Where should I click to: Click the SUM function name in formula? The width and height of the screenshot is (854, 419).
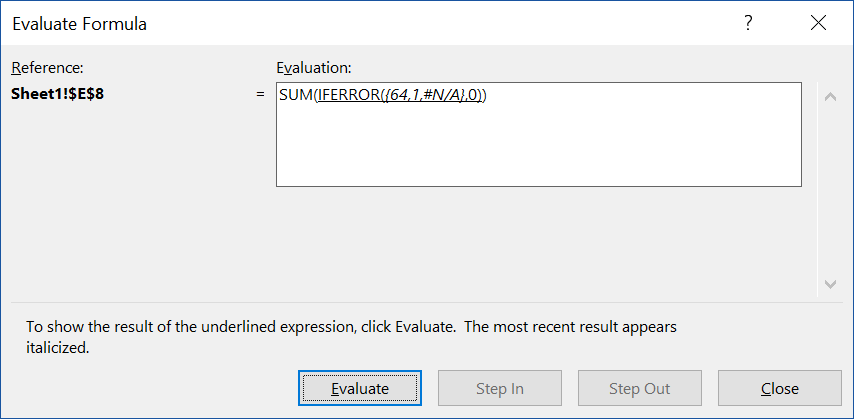[296, 95]
